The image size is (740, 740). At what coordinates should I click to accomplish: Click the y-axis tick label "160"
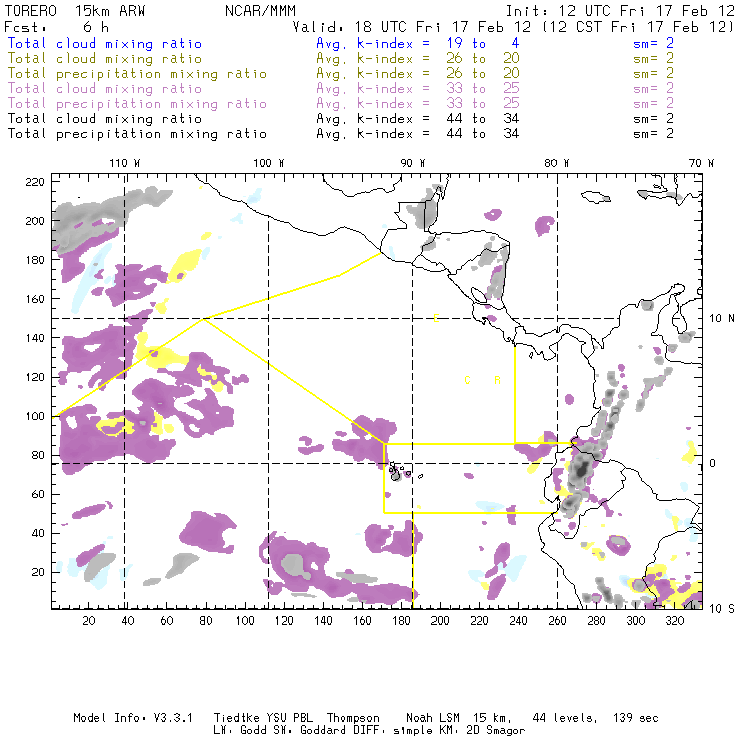35,299
